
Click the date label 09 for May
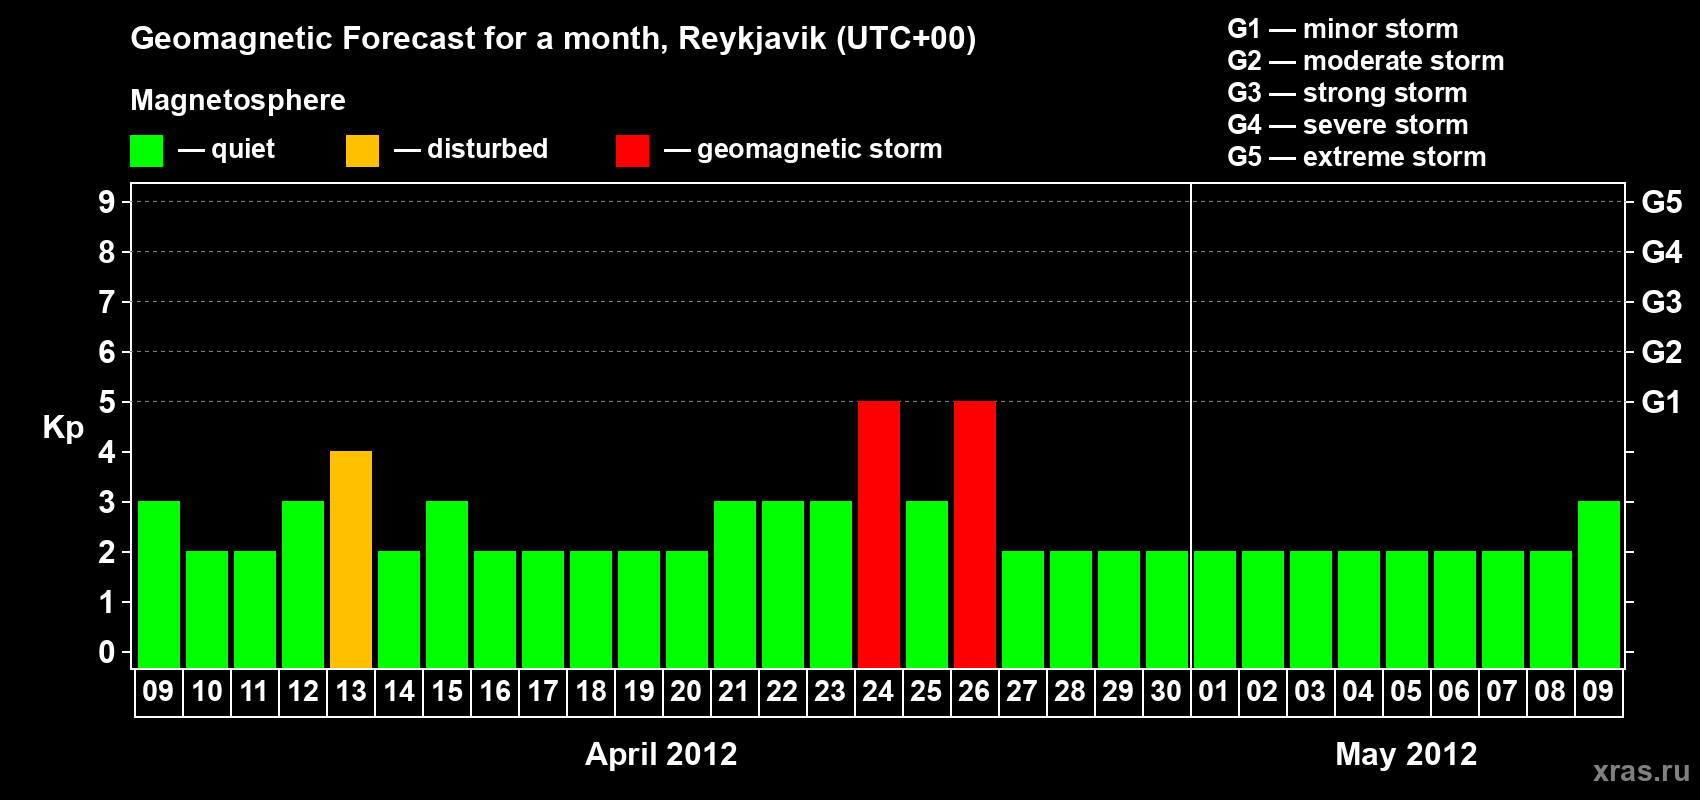point(1598,691)
